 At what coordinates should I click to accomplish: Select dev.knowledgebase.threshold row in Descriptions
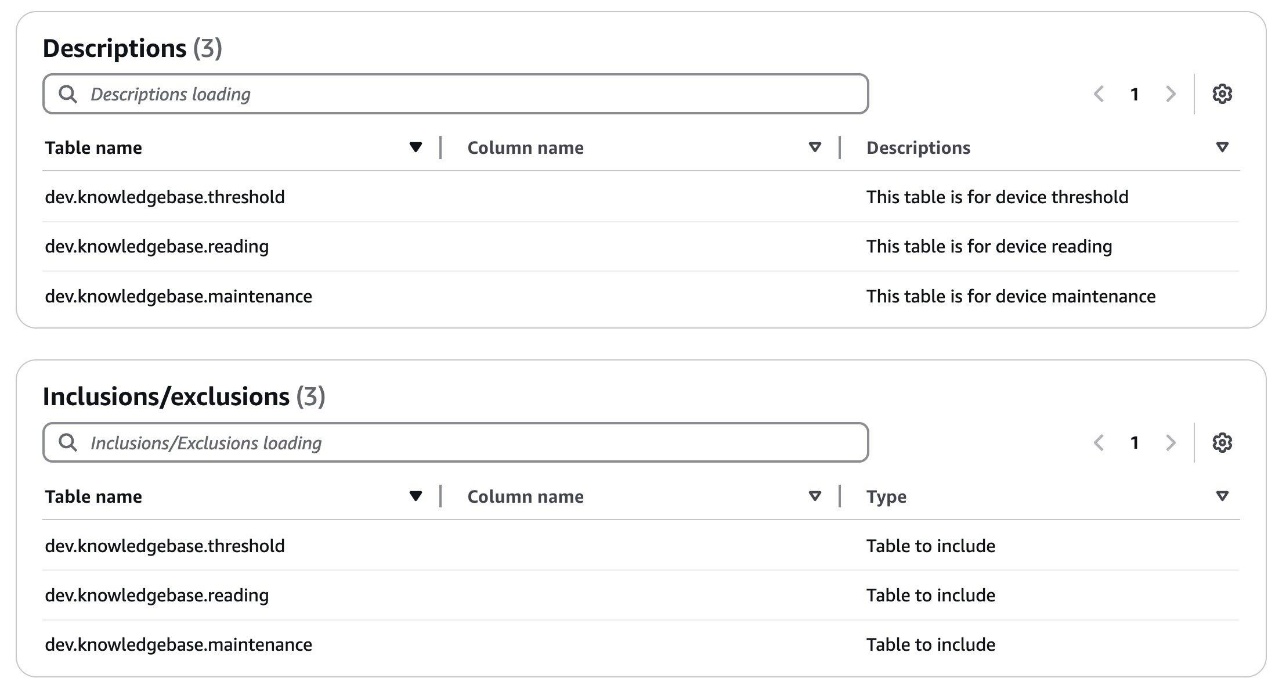point(165,197)
